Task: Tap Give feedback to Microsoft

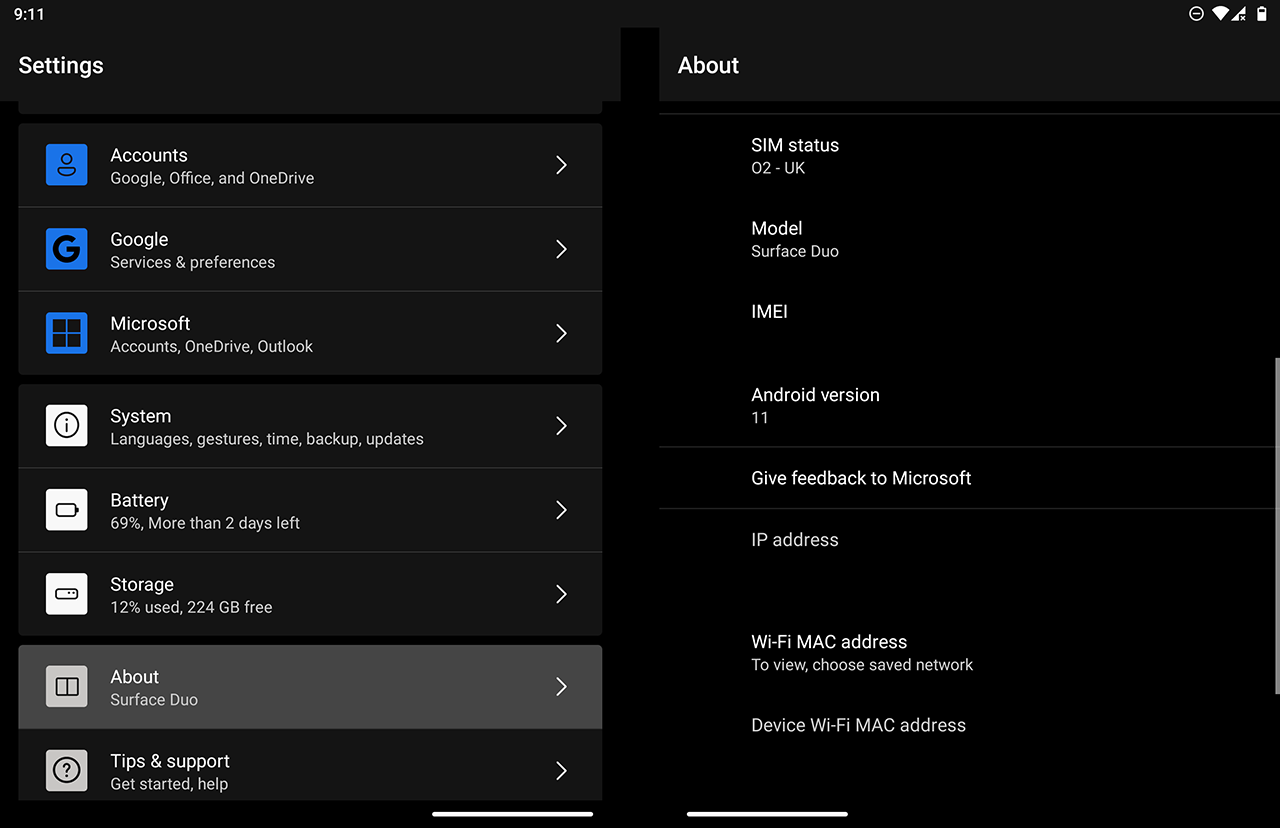Action: coord(966,478)
